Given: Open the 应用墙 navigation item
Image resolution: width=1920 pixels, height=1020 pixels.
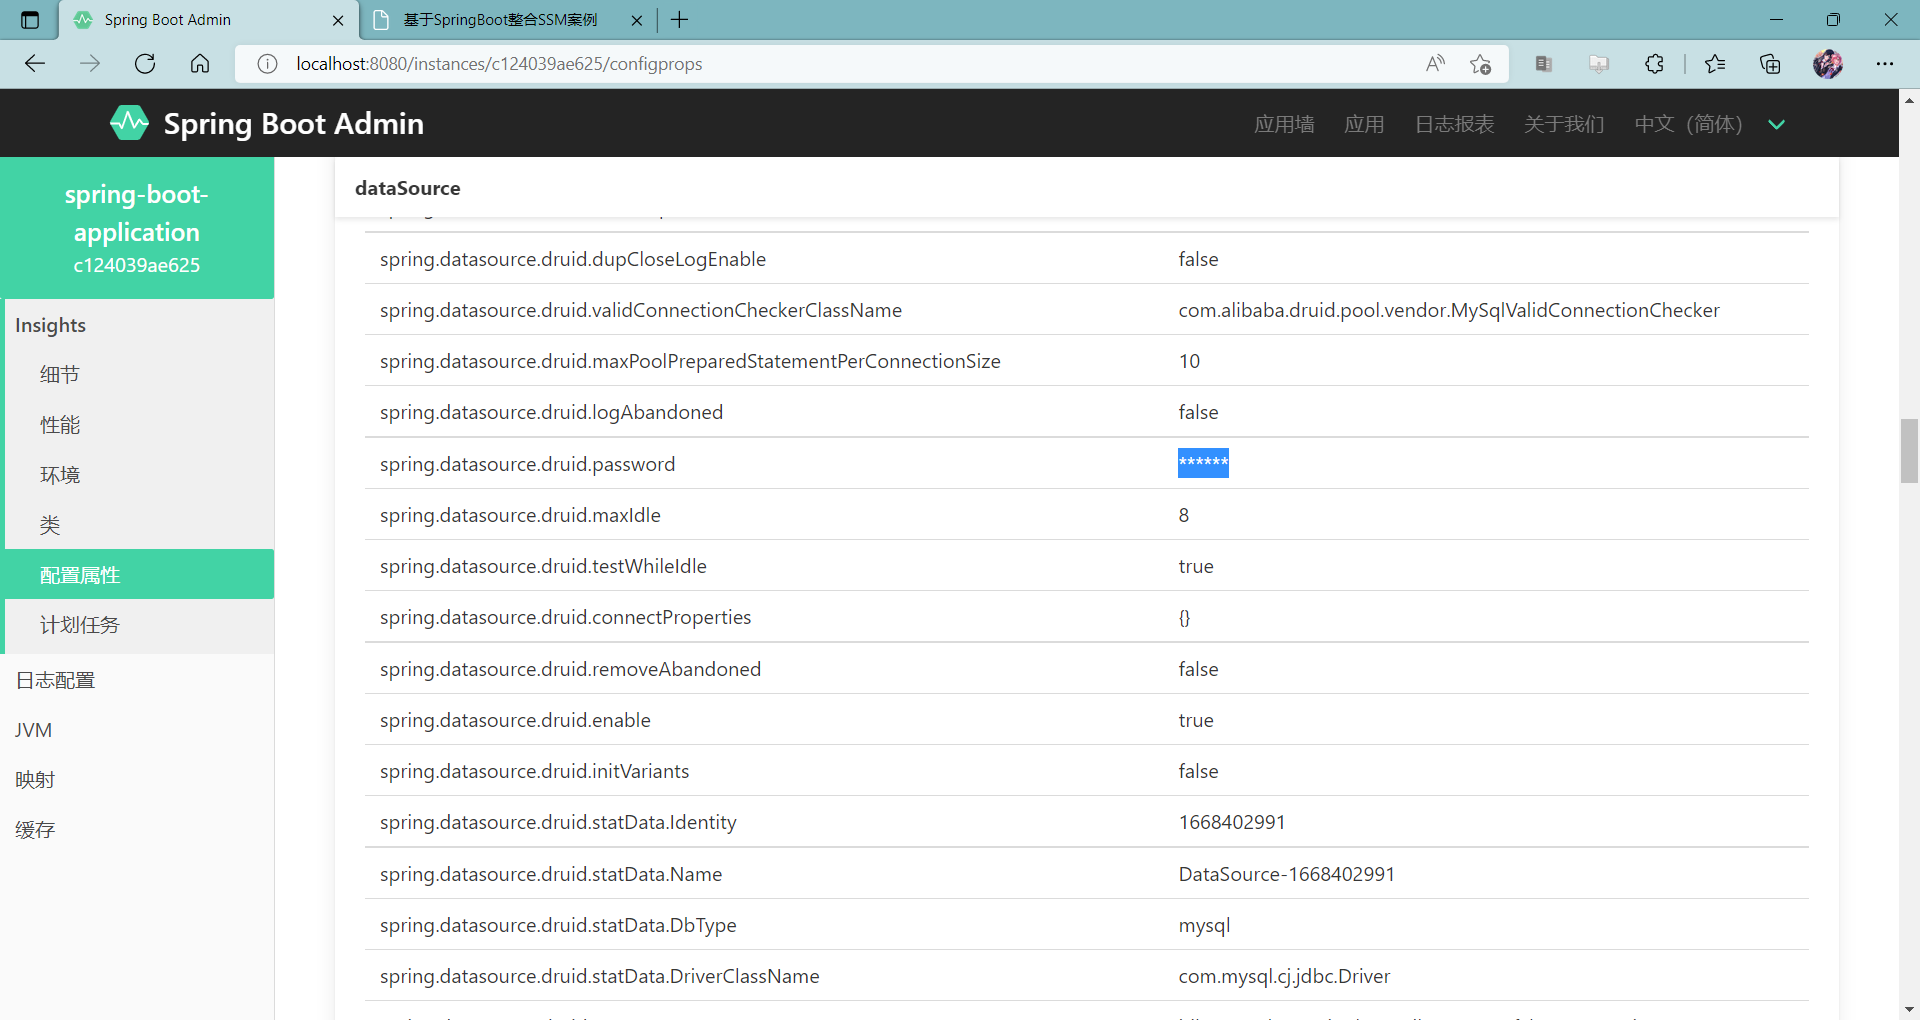Looking at the screenshot, I should tap(1284, 124).
